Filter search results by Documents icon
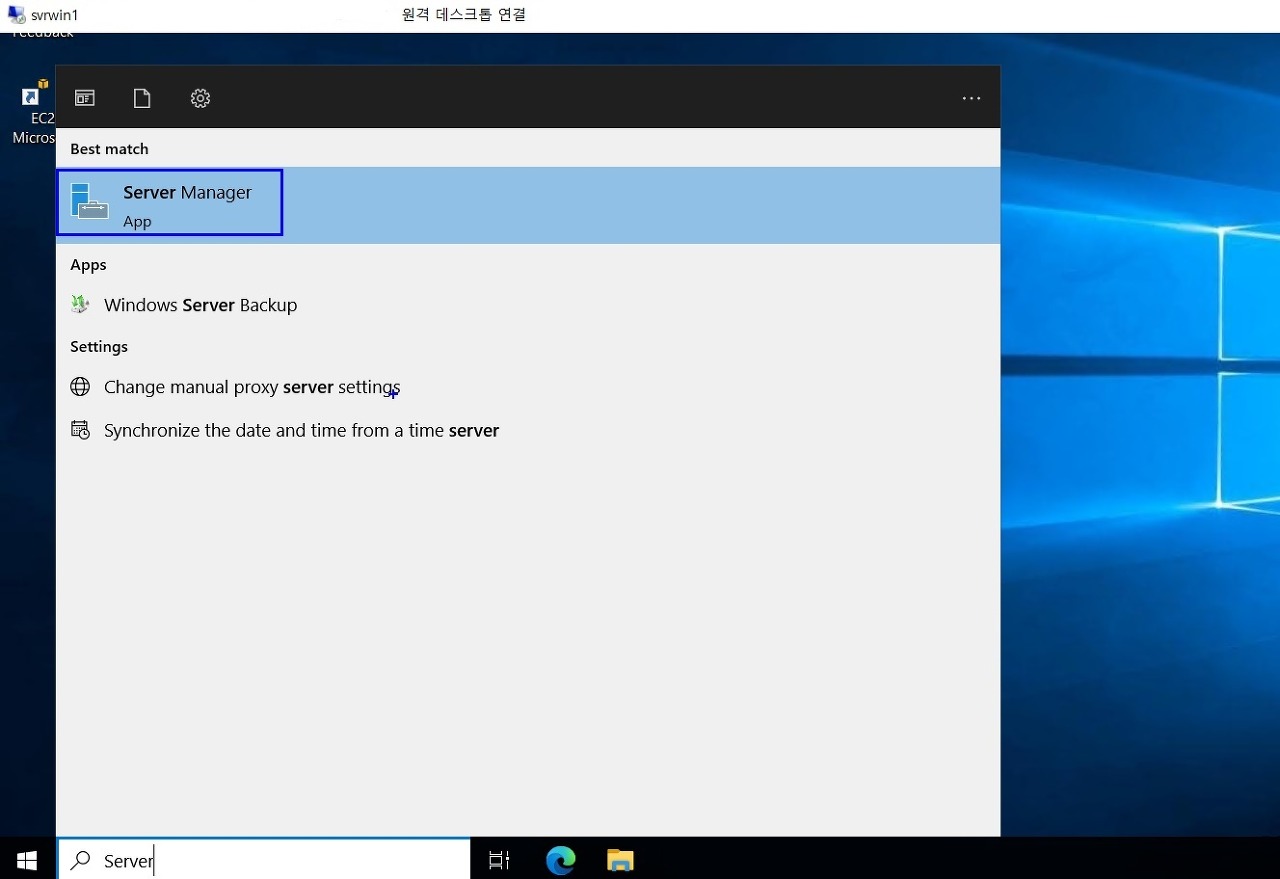Viewport: 1280px width, 879px height. [142, 98]
